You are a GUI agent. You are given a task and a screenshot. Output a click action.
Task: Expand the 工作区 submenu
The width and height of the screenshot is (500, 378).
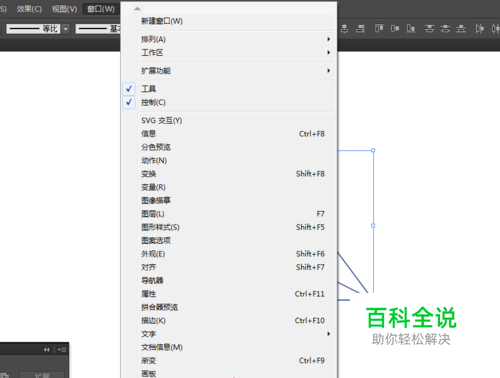[x=230, y=53]
